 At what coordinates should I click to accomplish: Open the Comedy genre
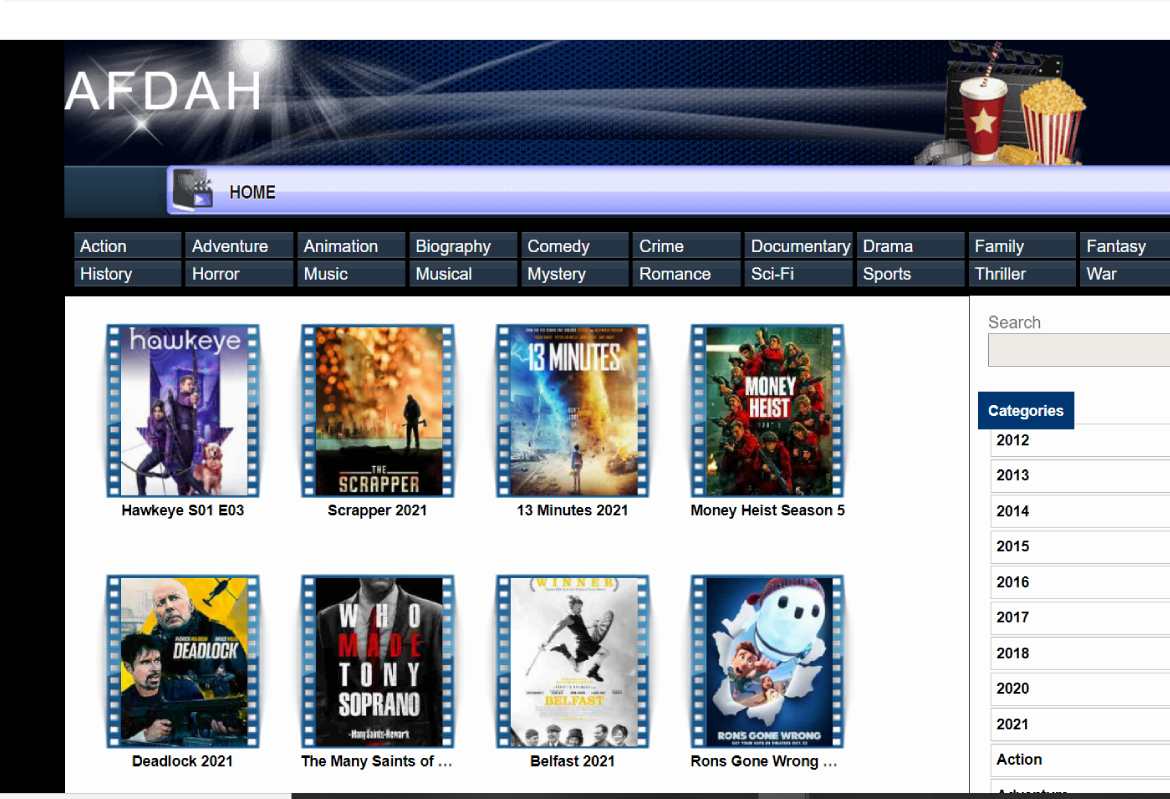(575, 245)
